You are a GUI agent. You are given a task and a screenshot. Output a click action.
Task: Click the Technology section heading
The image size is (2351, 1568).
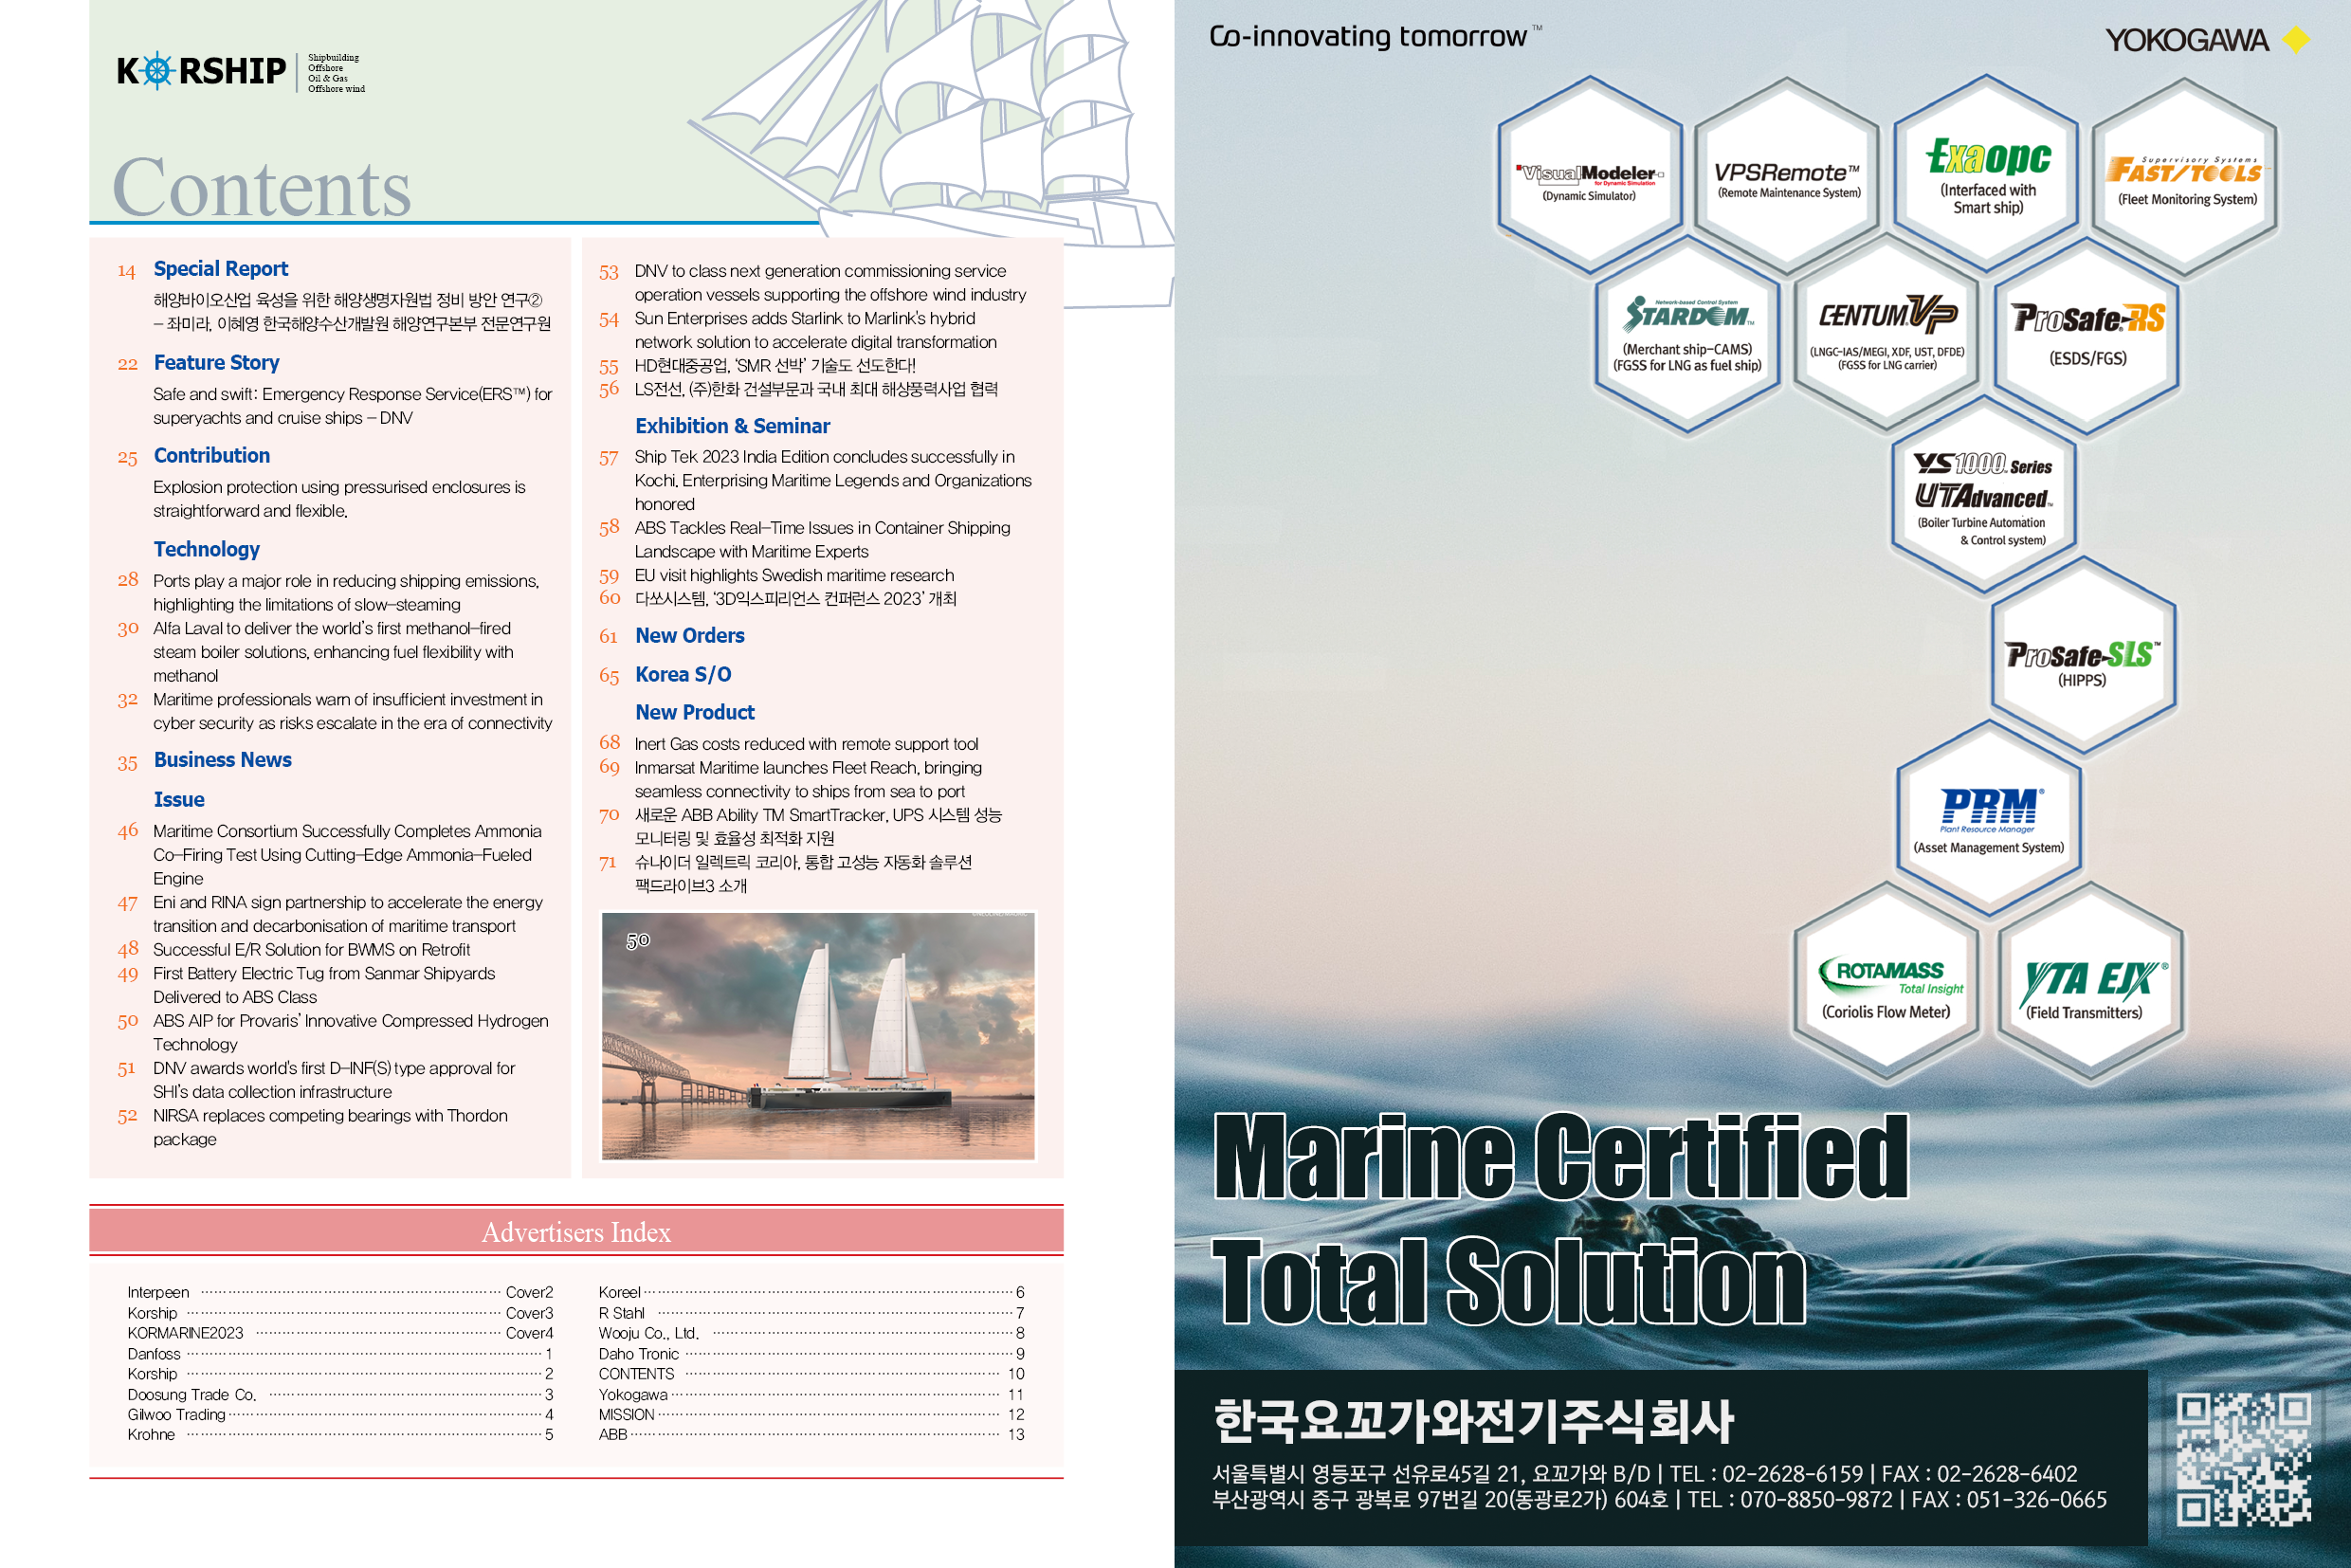coord(207,549)
